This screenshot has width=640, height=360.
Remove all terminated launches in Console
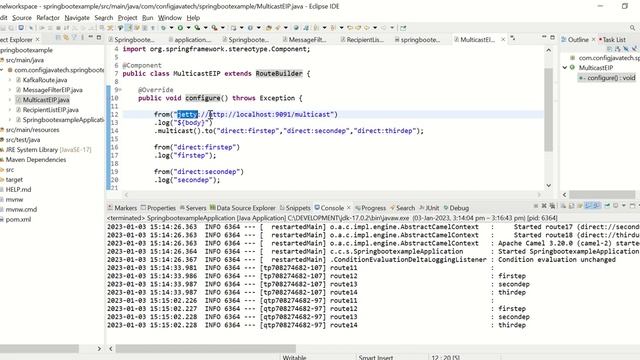[x=553, y=206]
